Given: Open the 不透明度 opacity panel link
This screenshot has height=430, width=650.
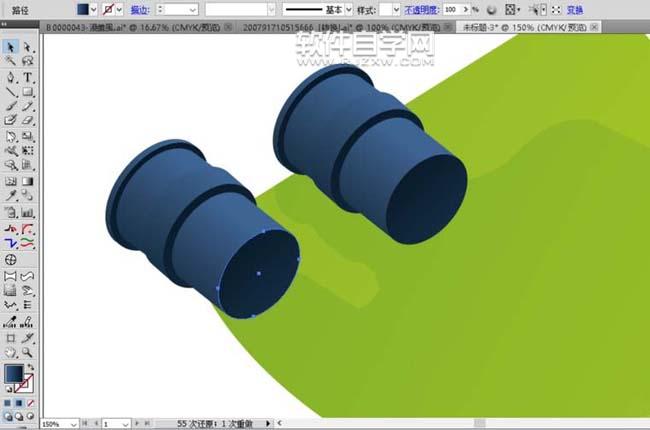Looking at the screenshot, I should [x=422, y=10].
